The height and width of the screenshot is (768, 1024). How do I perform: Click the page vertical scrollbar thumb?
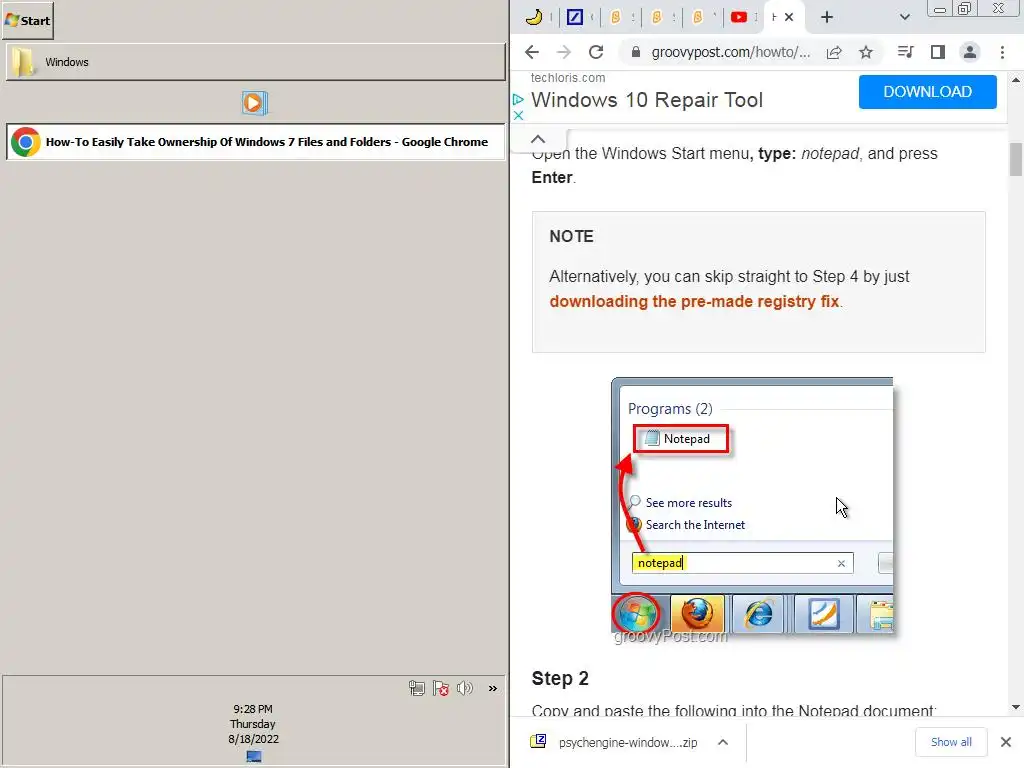tap(1016, 159)
